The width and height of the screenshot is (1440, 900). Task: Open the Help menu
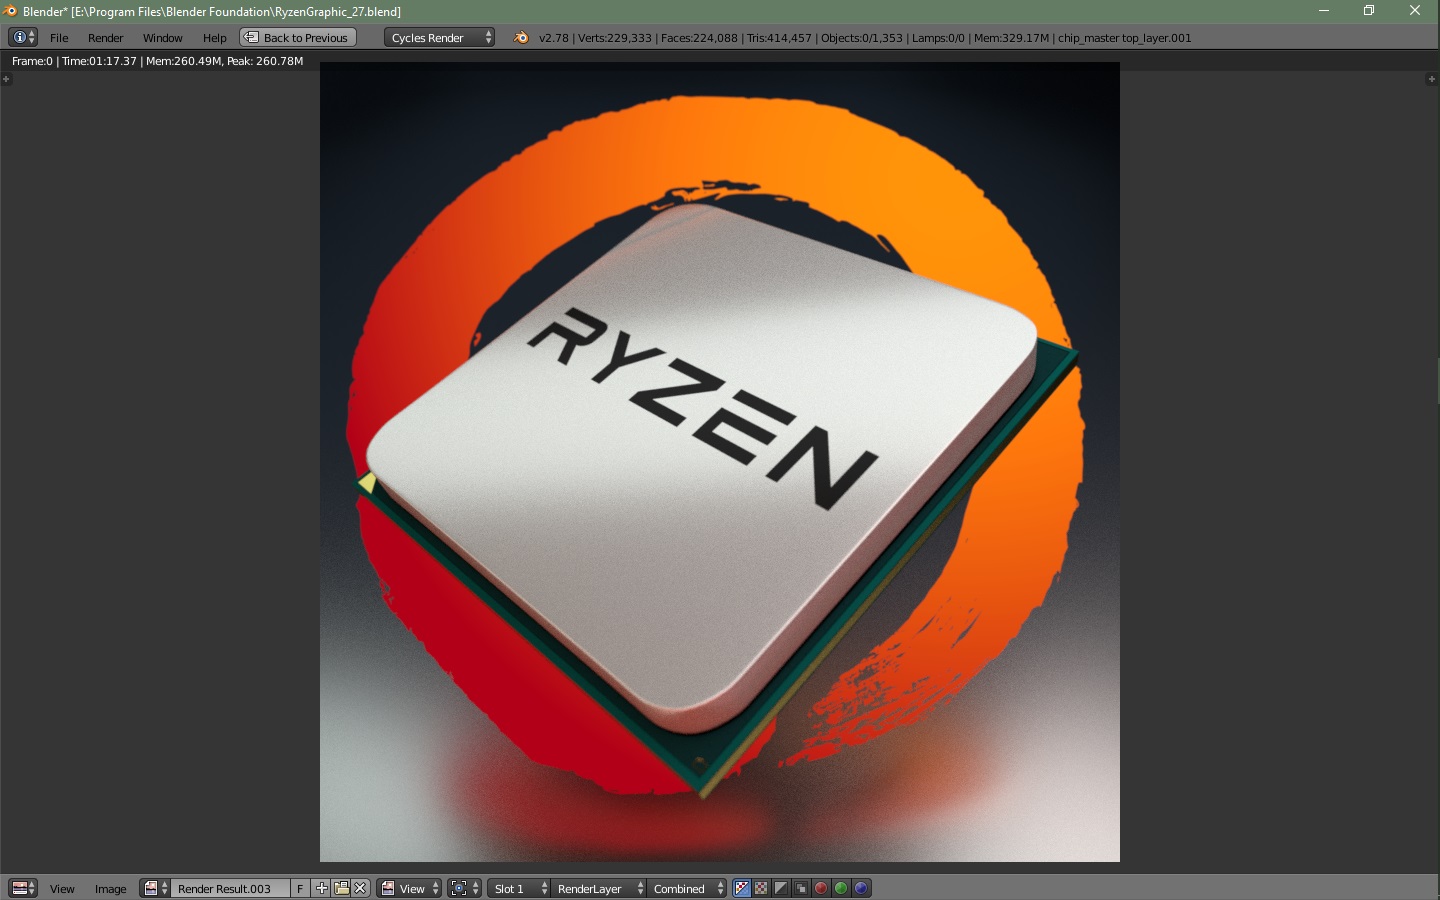[x=214, y=38]
